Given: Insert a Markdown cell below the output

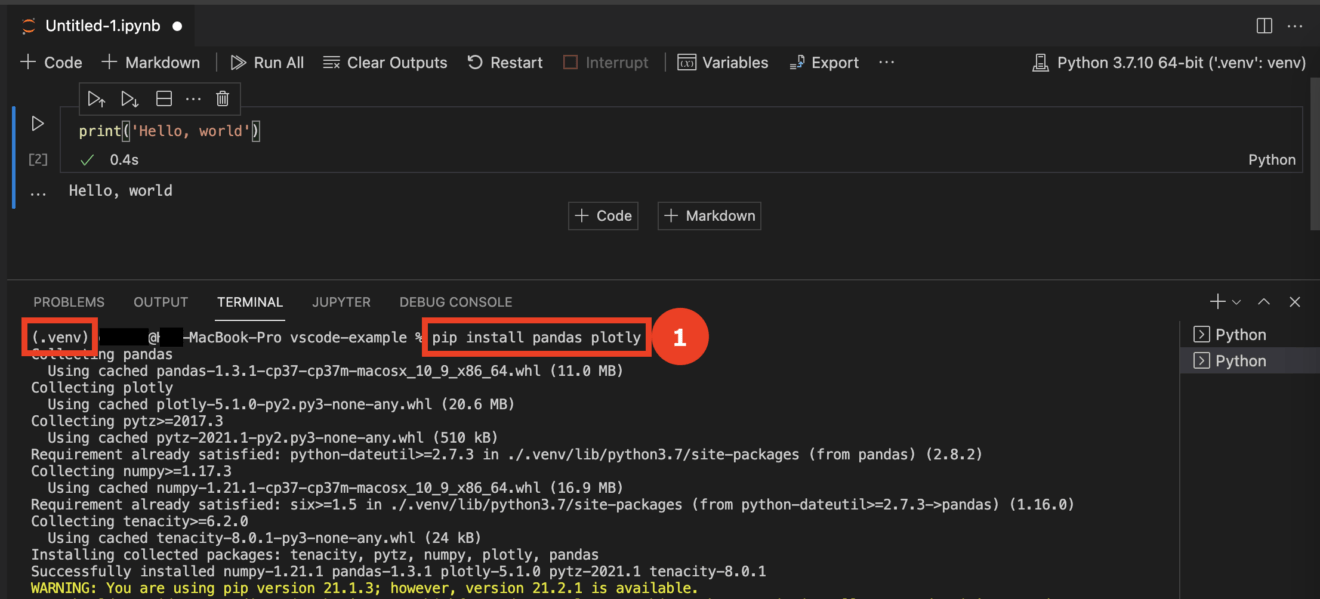Looking at the screenshot, I should 709,215.
